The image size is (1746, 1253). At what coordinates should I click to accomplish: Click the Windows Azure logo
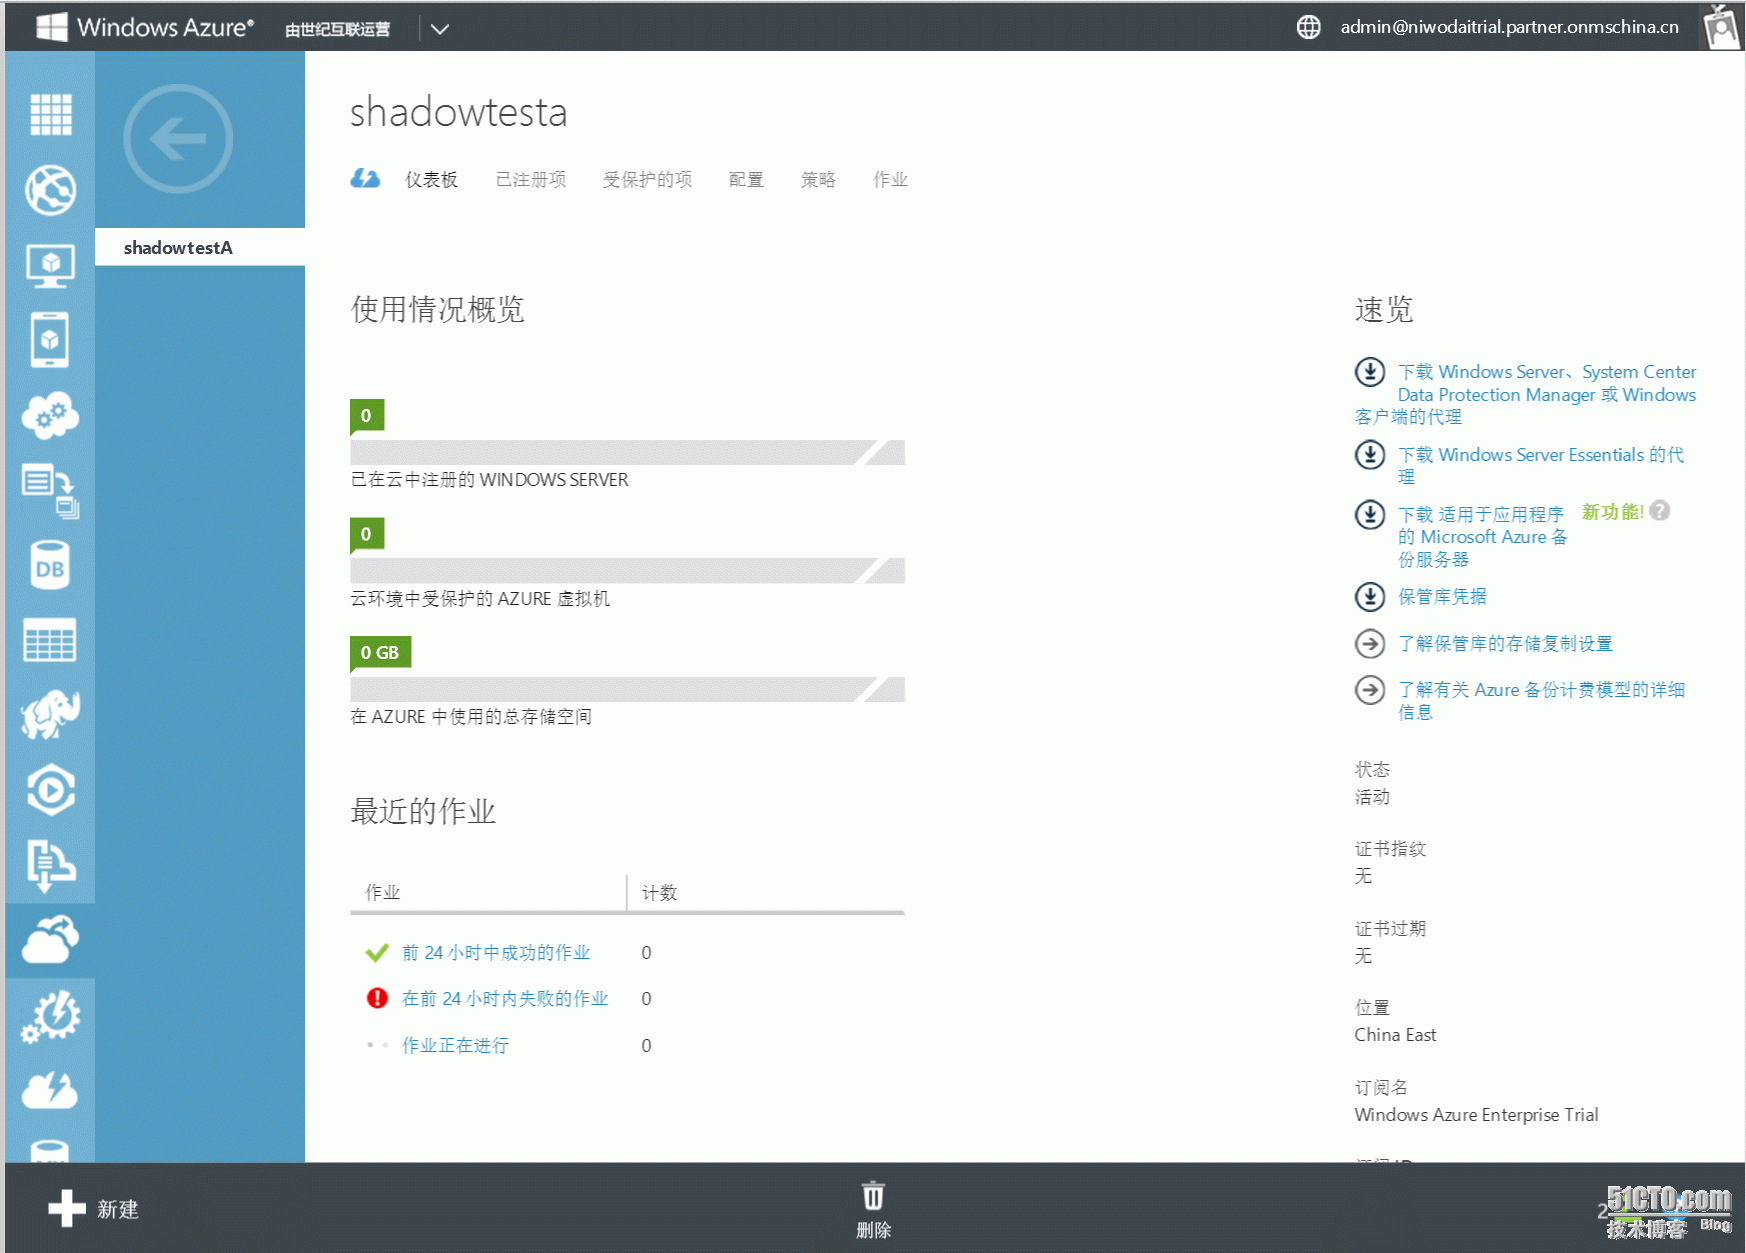(x=145, y=27)
